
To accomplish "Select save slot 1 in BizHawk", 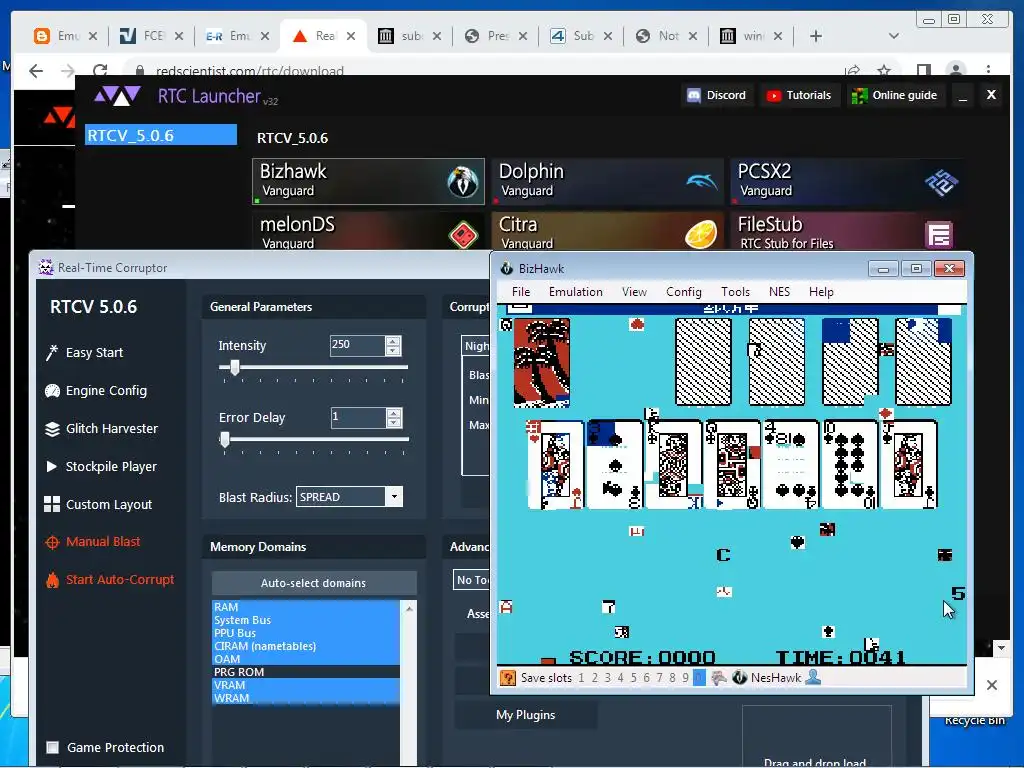I will click(x=581, y=678).
